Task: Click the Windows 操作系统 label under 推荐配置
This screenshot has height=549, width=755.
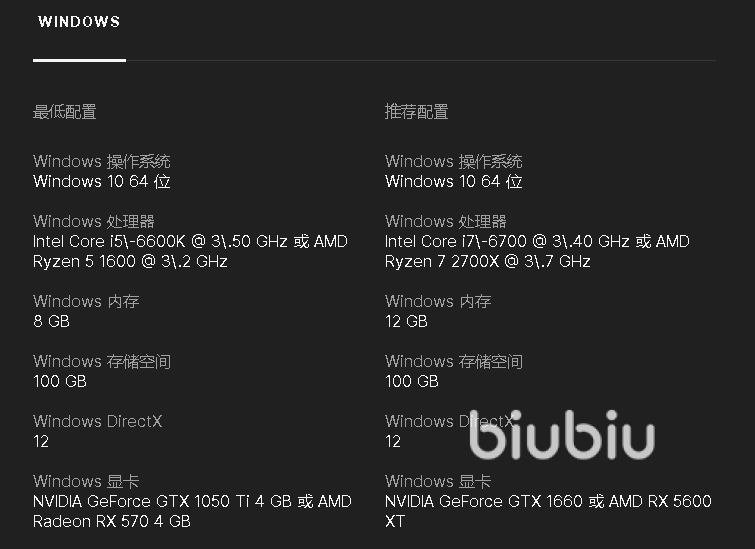Action: pos(454,161)
